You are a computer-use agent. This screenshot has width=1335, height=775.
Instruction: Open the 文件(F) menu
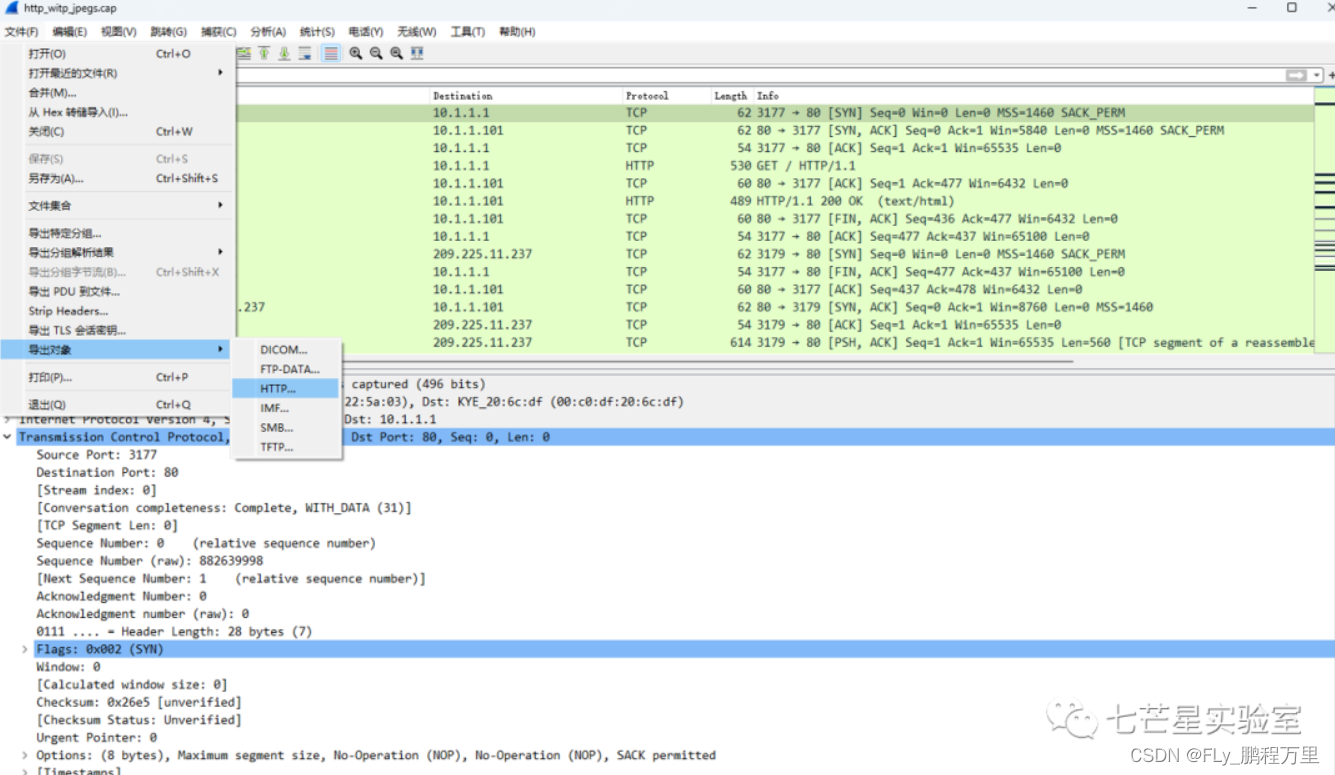21,32
